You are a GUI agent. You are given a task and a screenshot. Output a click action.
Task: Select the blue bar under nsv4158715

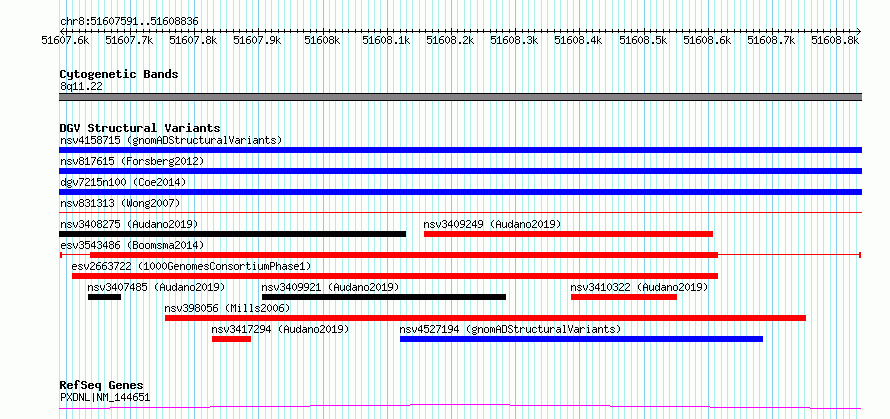tap(460, 150)
